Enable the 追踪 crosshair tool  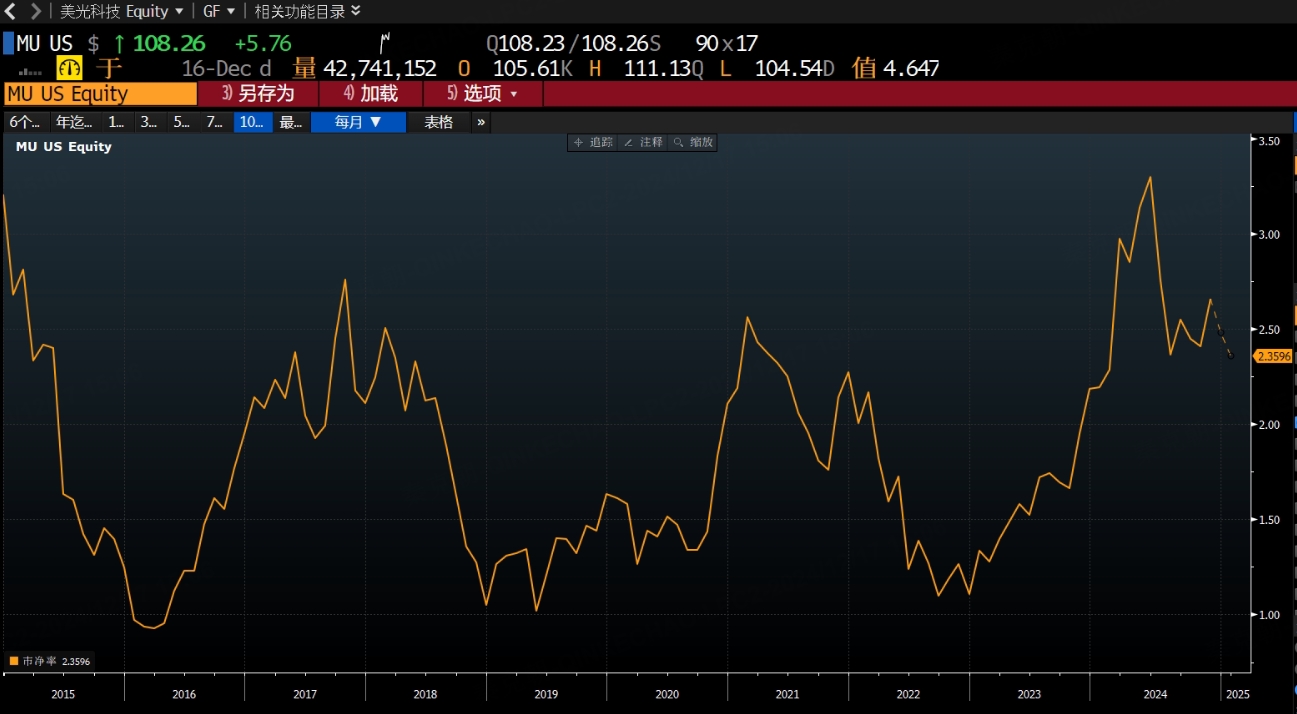pyautogui.click(x=592, y=143)
